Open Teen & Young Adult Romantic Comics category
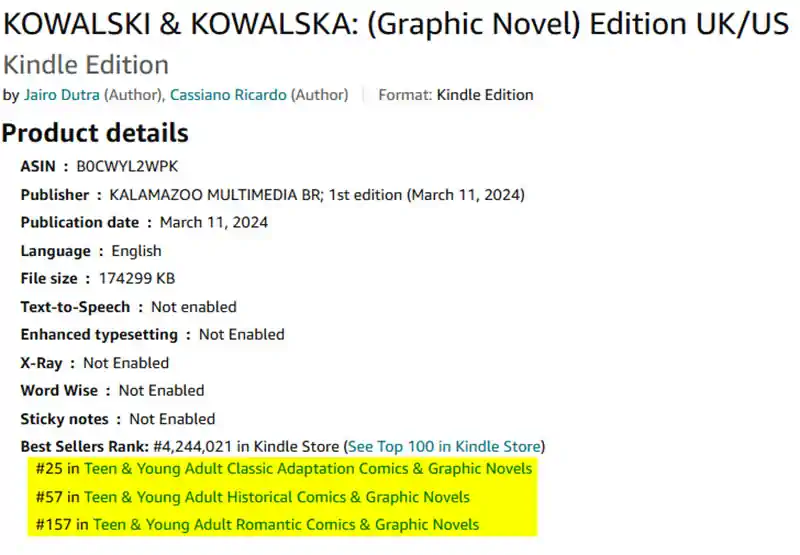Viewport: 800px width, 555px height. click(x=286, y=524)
